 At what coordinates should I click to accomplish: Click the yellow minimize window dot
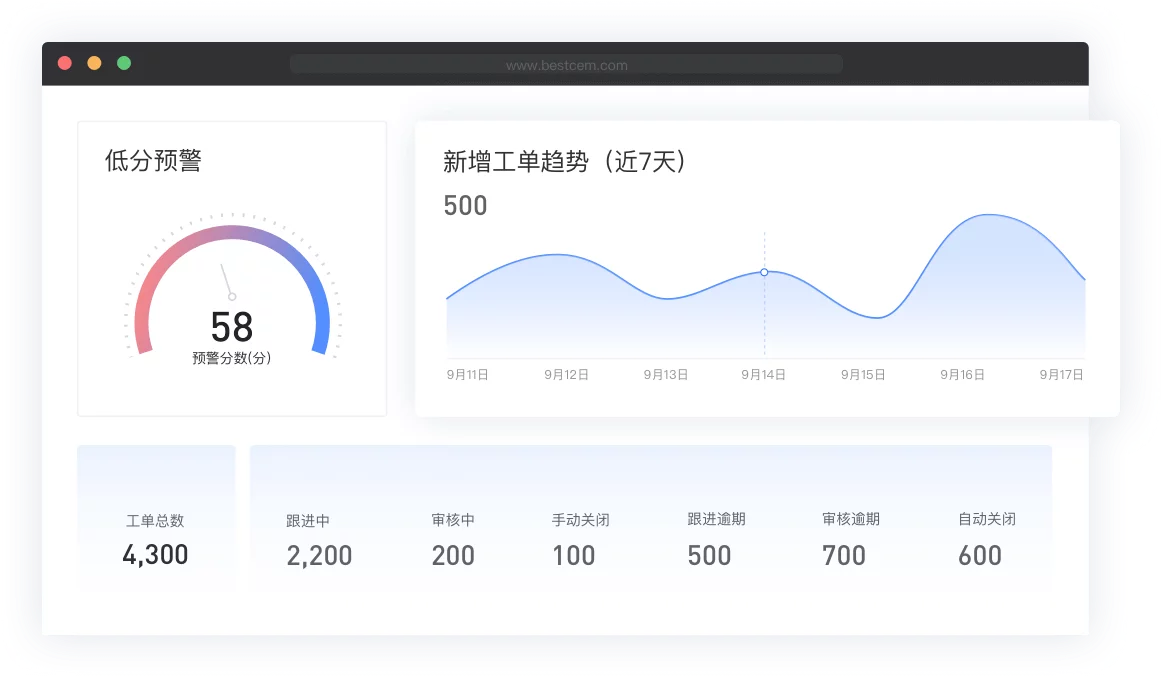(x=94, y=63)
